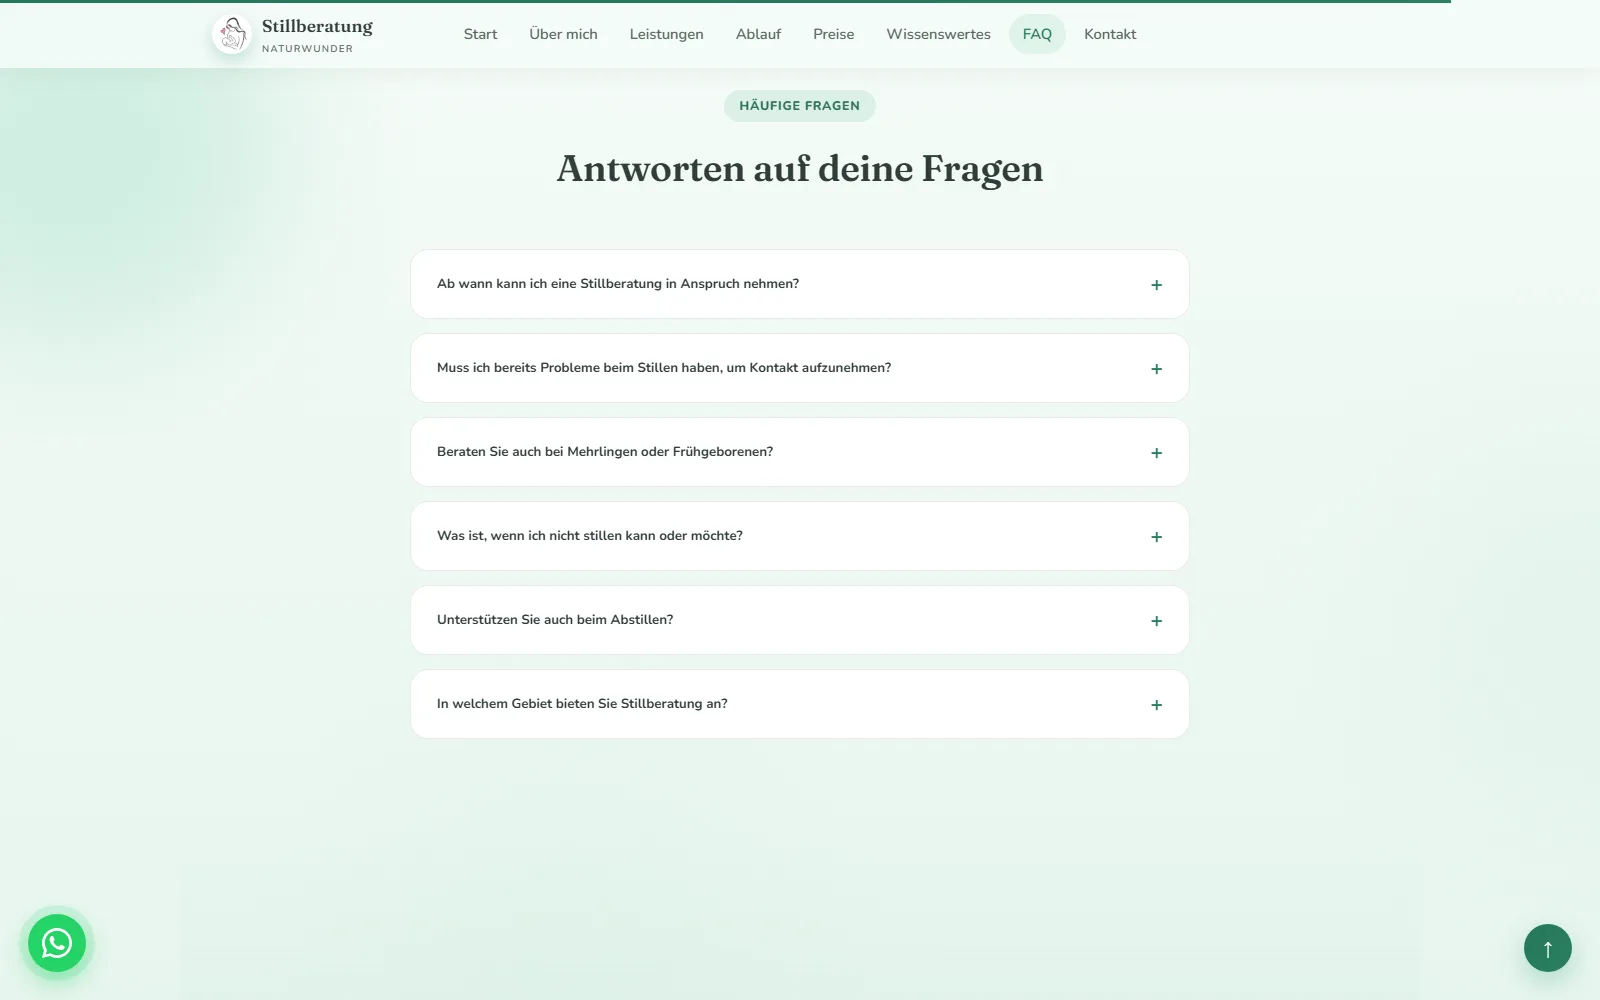The image size is (1600, 1000).
Task: Open question 'Ab wann kann ich eine Stillberatung'
Action: coord(800,284)
